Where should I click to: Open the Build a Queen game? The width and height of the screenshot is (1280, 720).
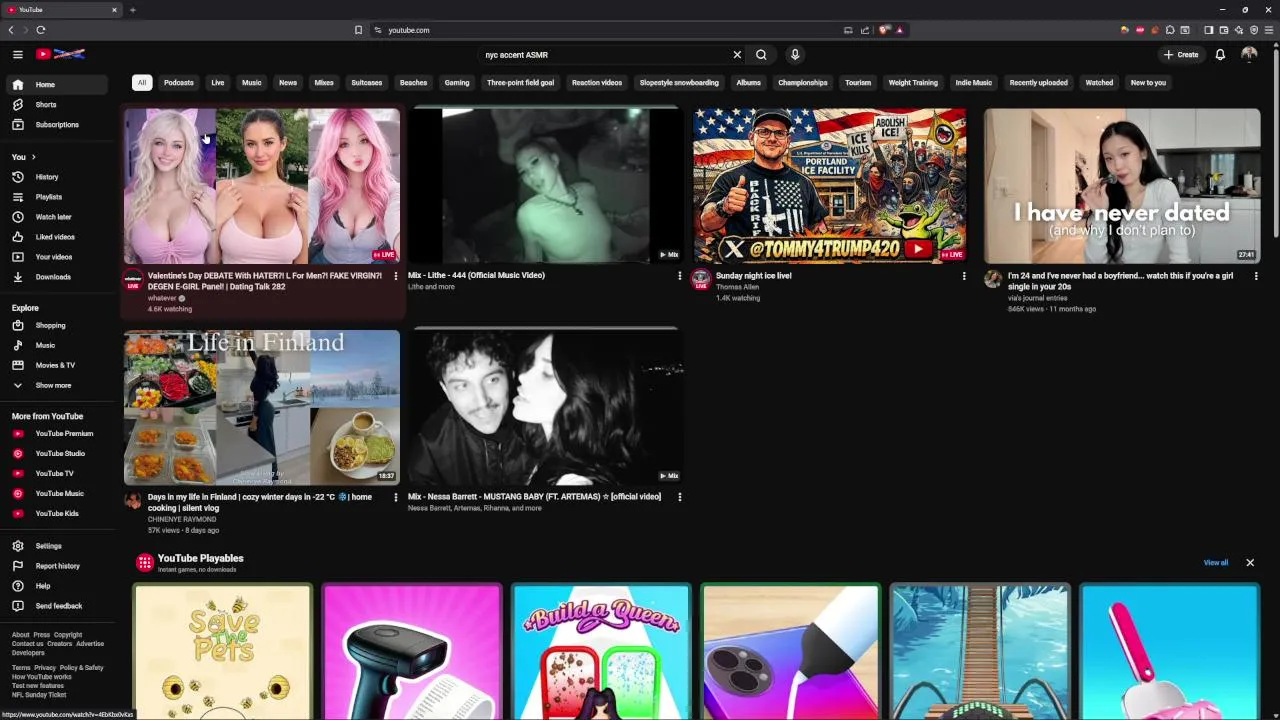point(601,652)
